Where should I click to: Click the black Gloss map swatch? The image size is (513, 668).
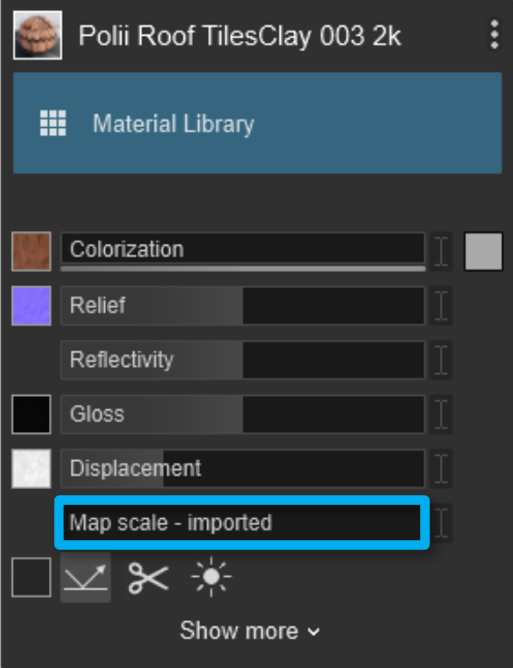click(x=32, y=414)
